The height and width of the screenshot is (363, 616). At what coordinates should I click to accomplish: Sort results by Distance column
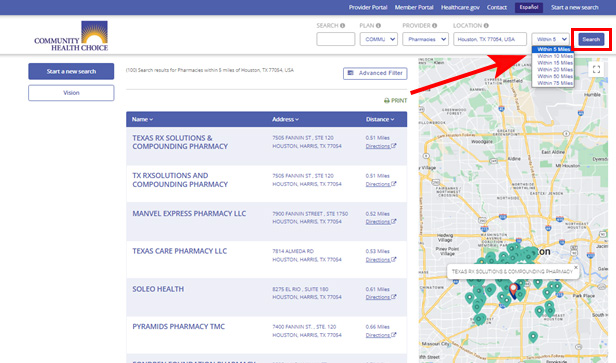tap(380, 119)
